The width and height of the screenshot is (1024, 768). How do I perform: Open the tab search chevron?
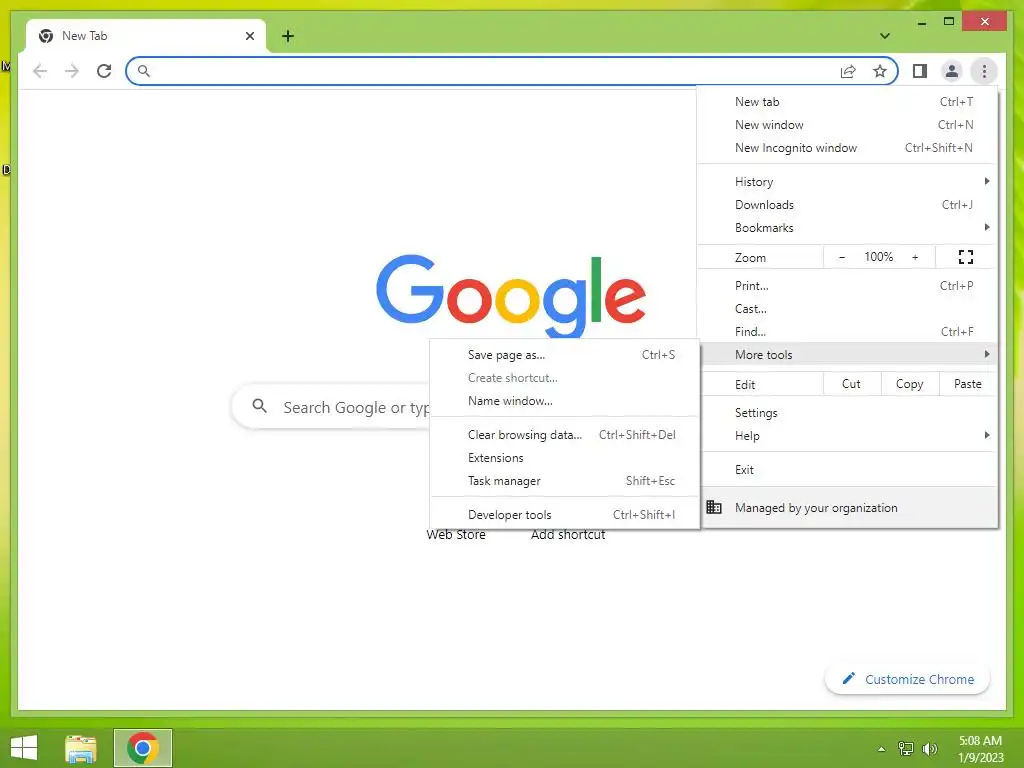click(x=885, y=36)
